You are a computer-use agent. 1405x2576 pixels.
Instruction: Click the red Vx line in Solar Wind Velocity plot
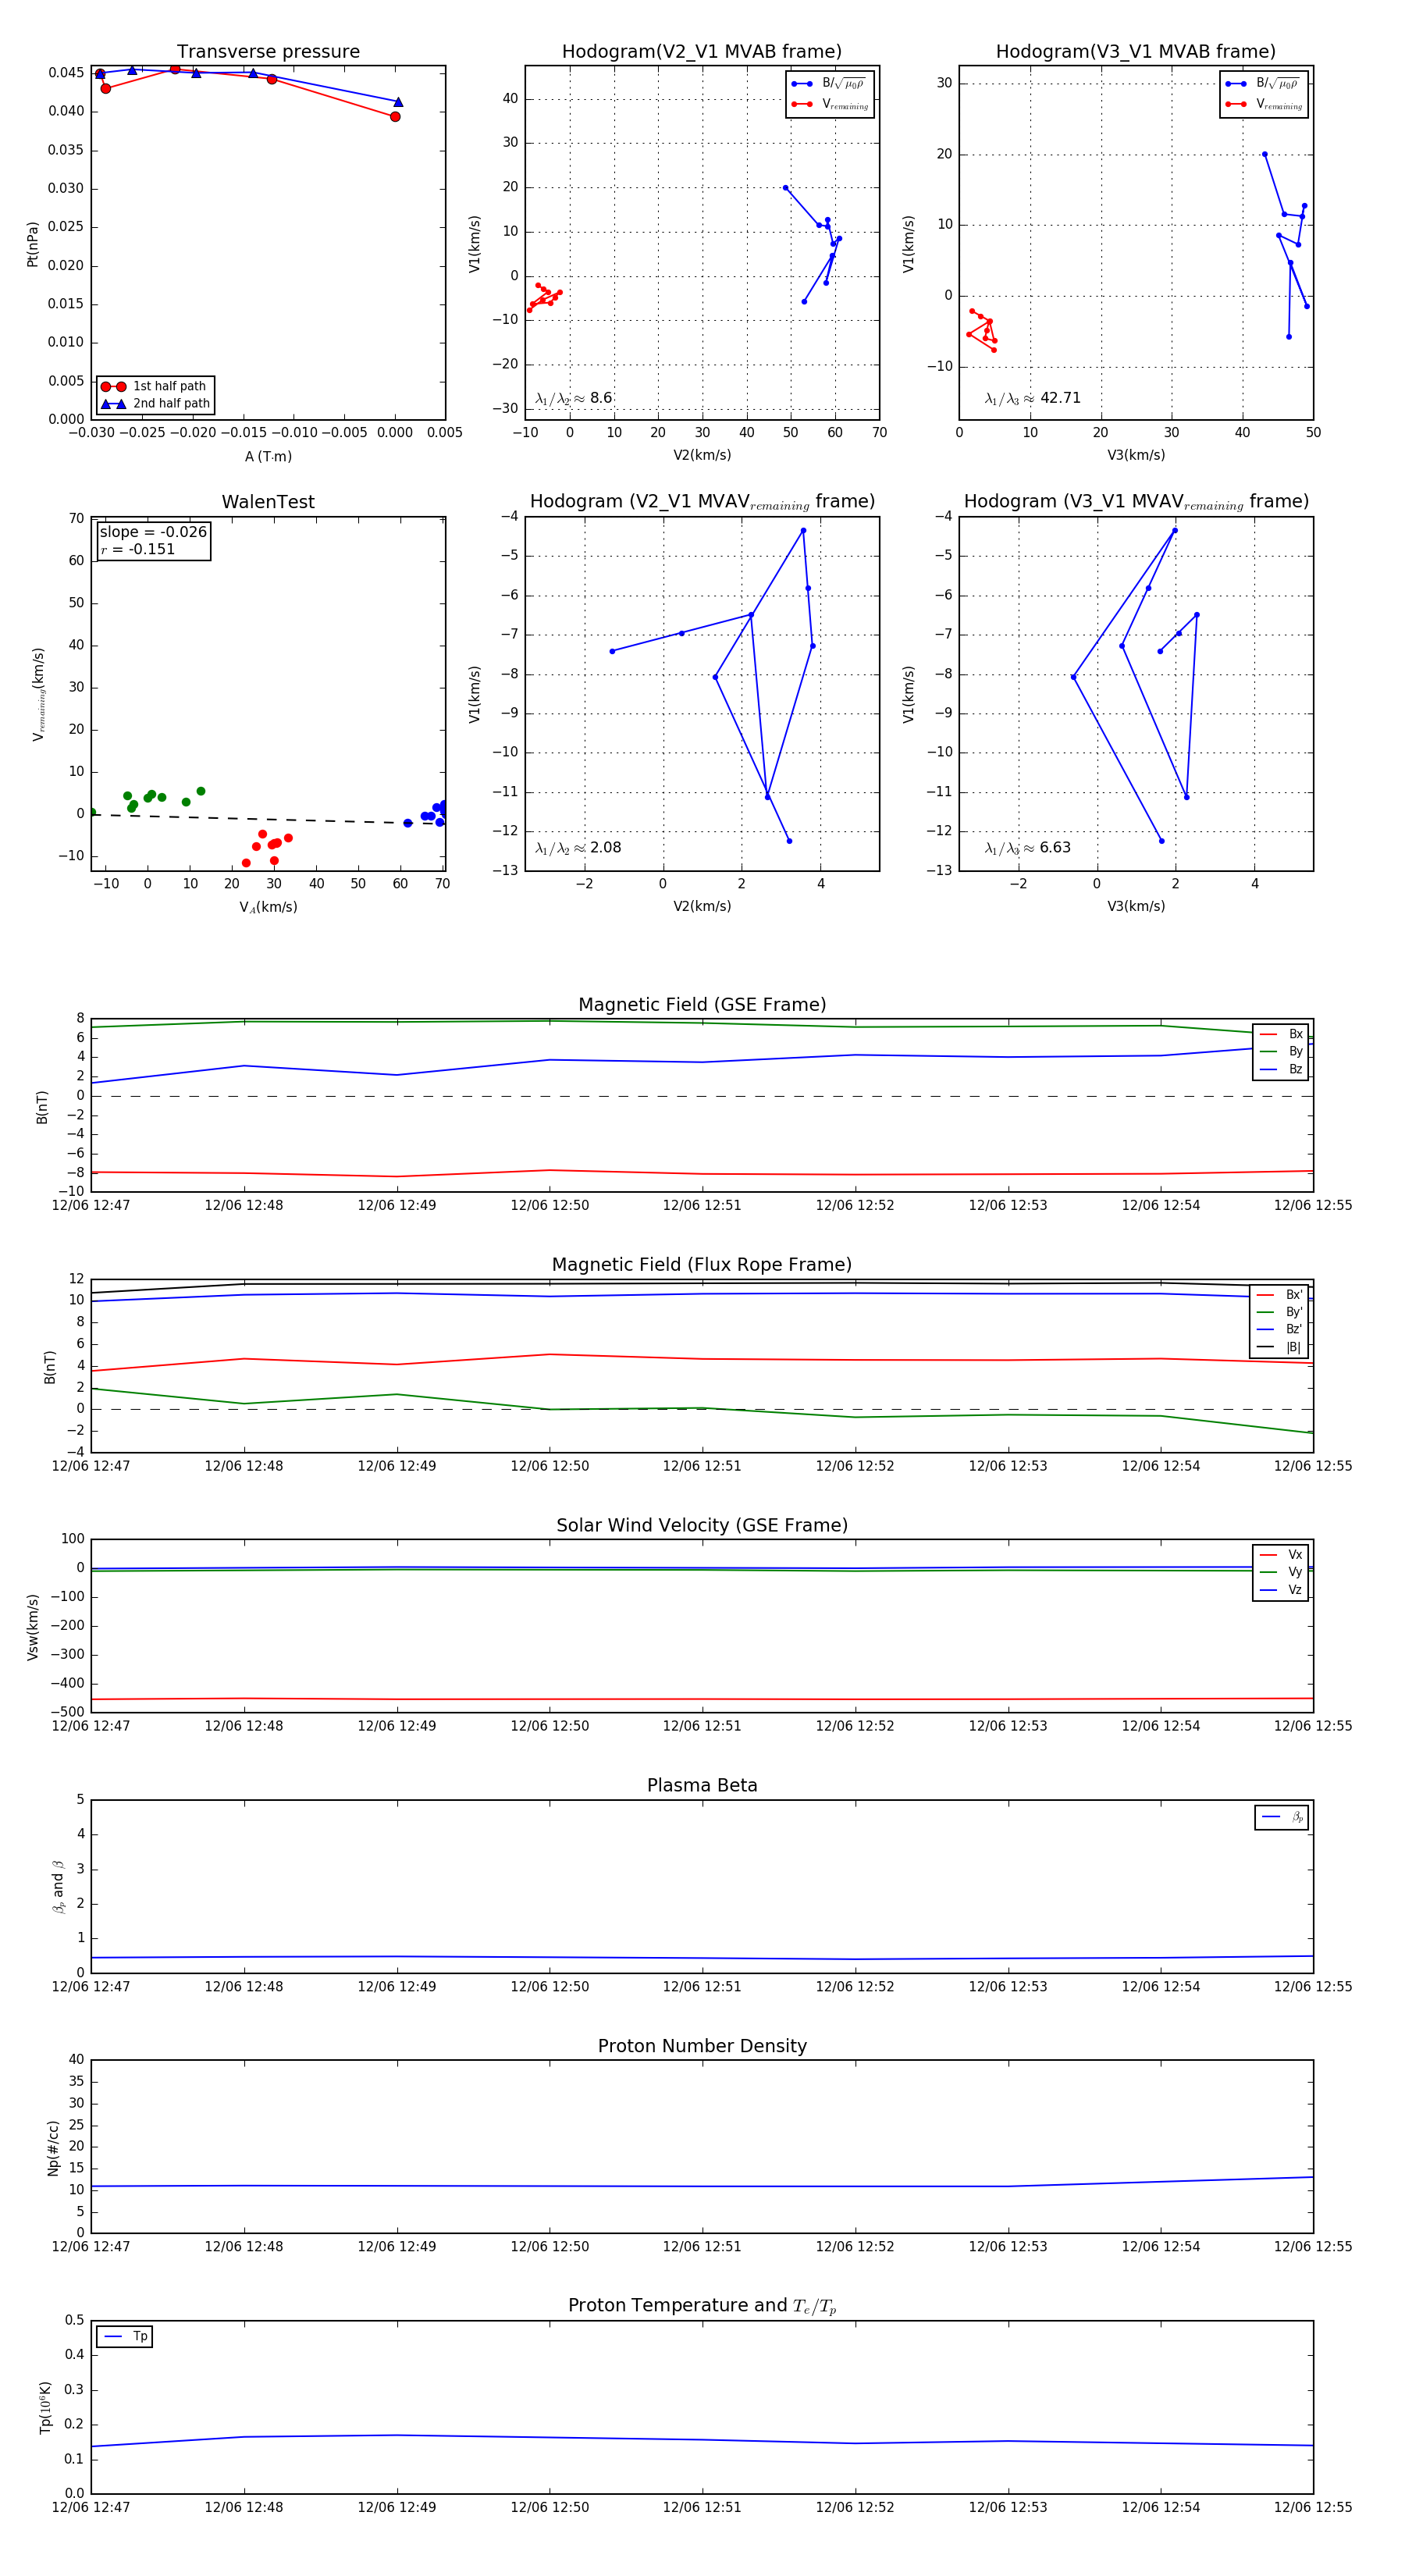pyautogui.click(x=702, y=1699)
